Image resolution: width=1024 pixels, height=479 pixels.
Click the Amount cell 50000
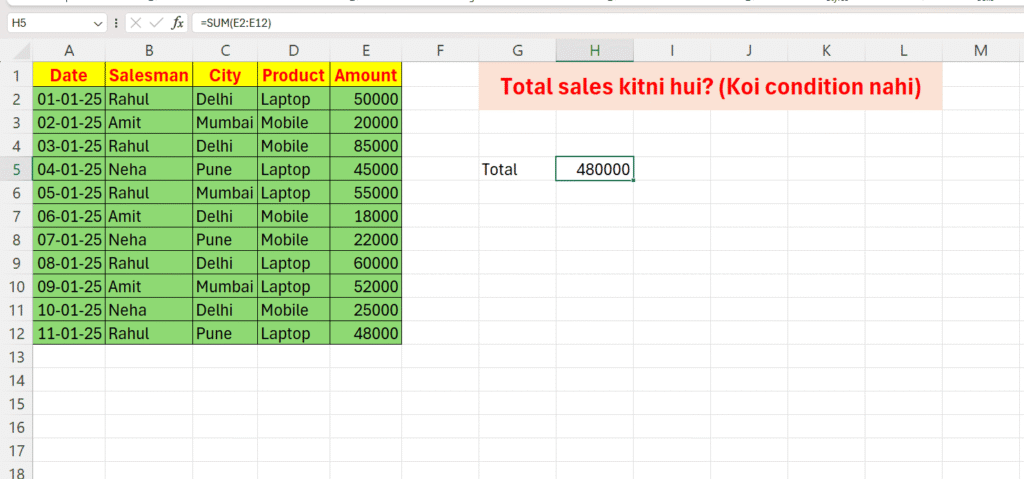366,99
